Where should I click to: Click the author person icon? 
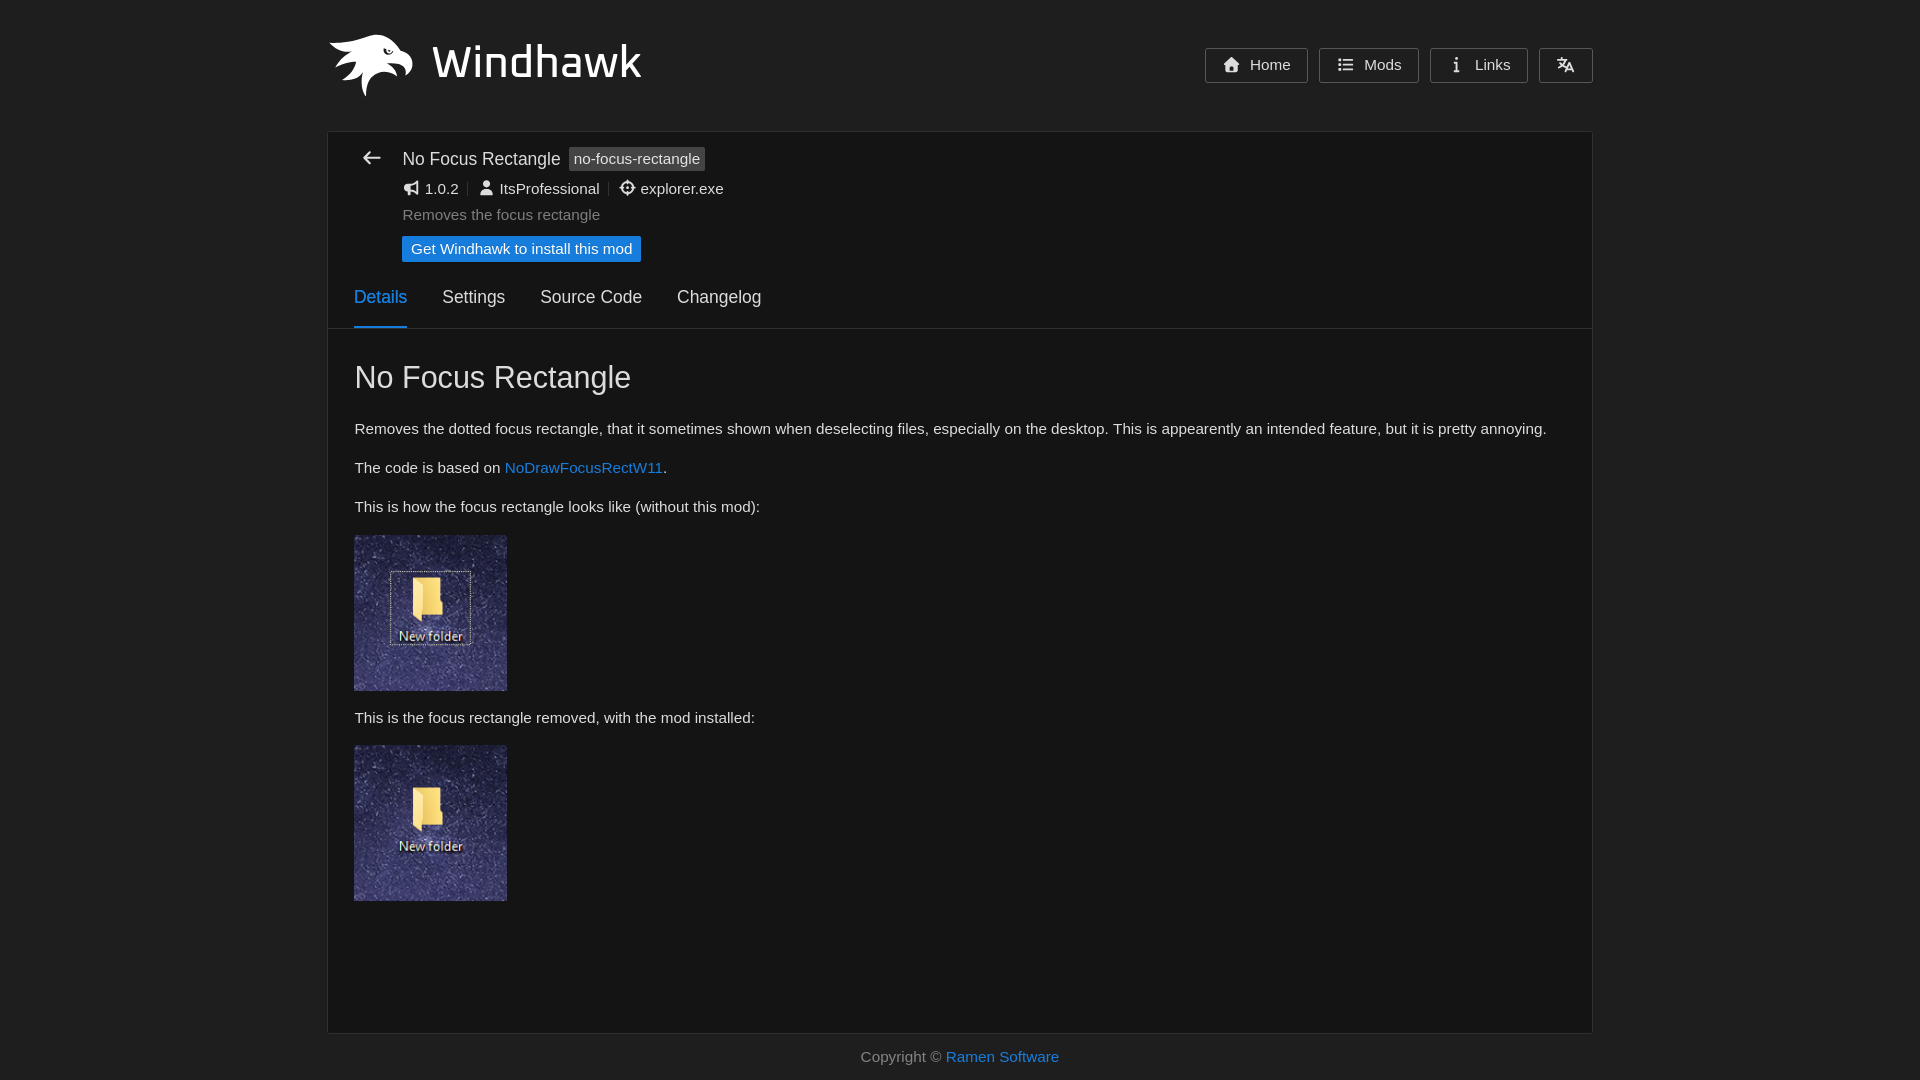[486, 188]
